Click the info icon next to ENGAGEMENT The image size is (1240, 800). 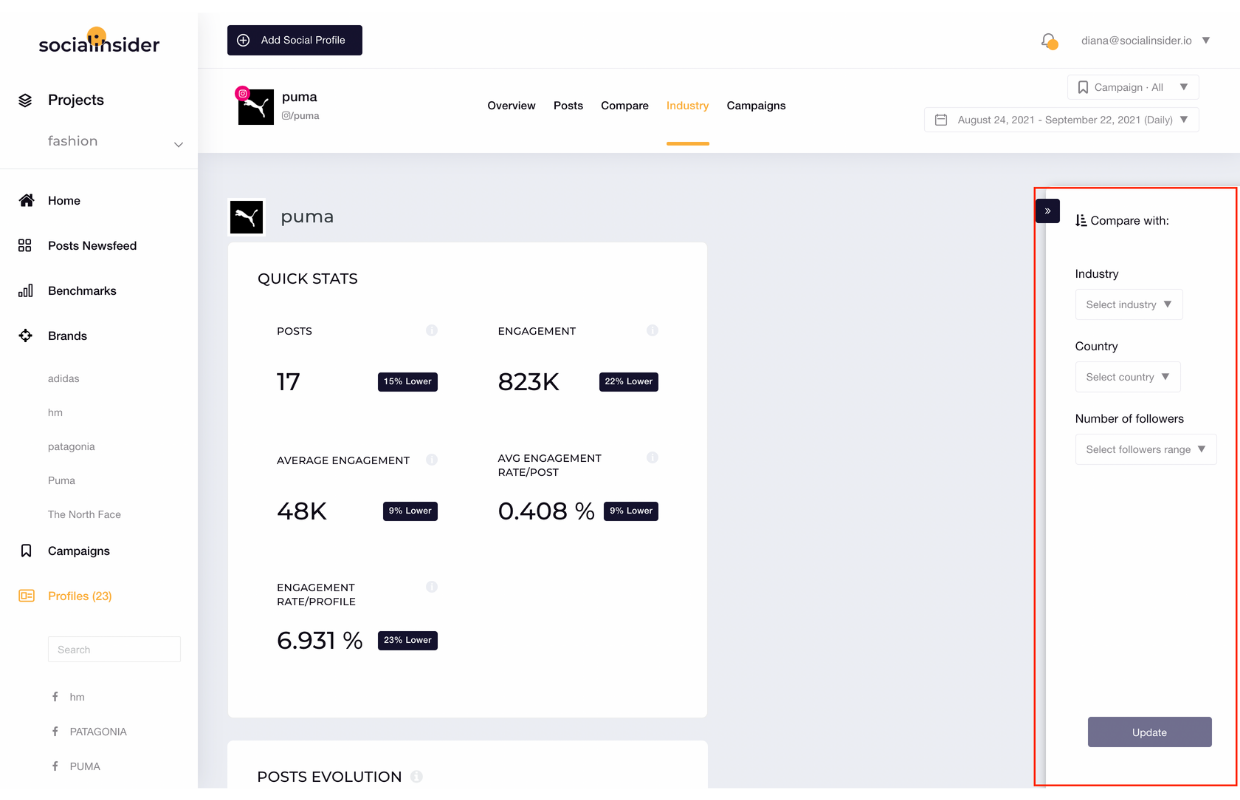(652, 330)
